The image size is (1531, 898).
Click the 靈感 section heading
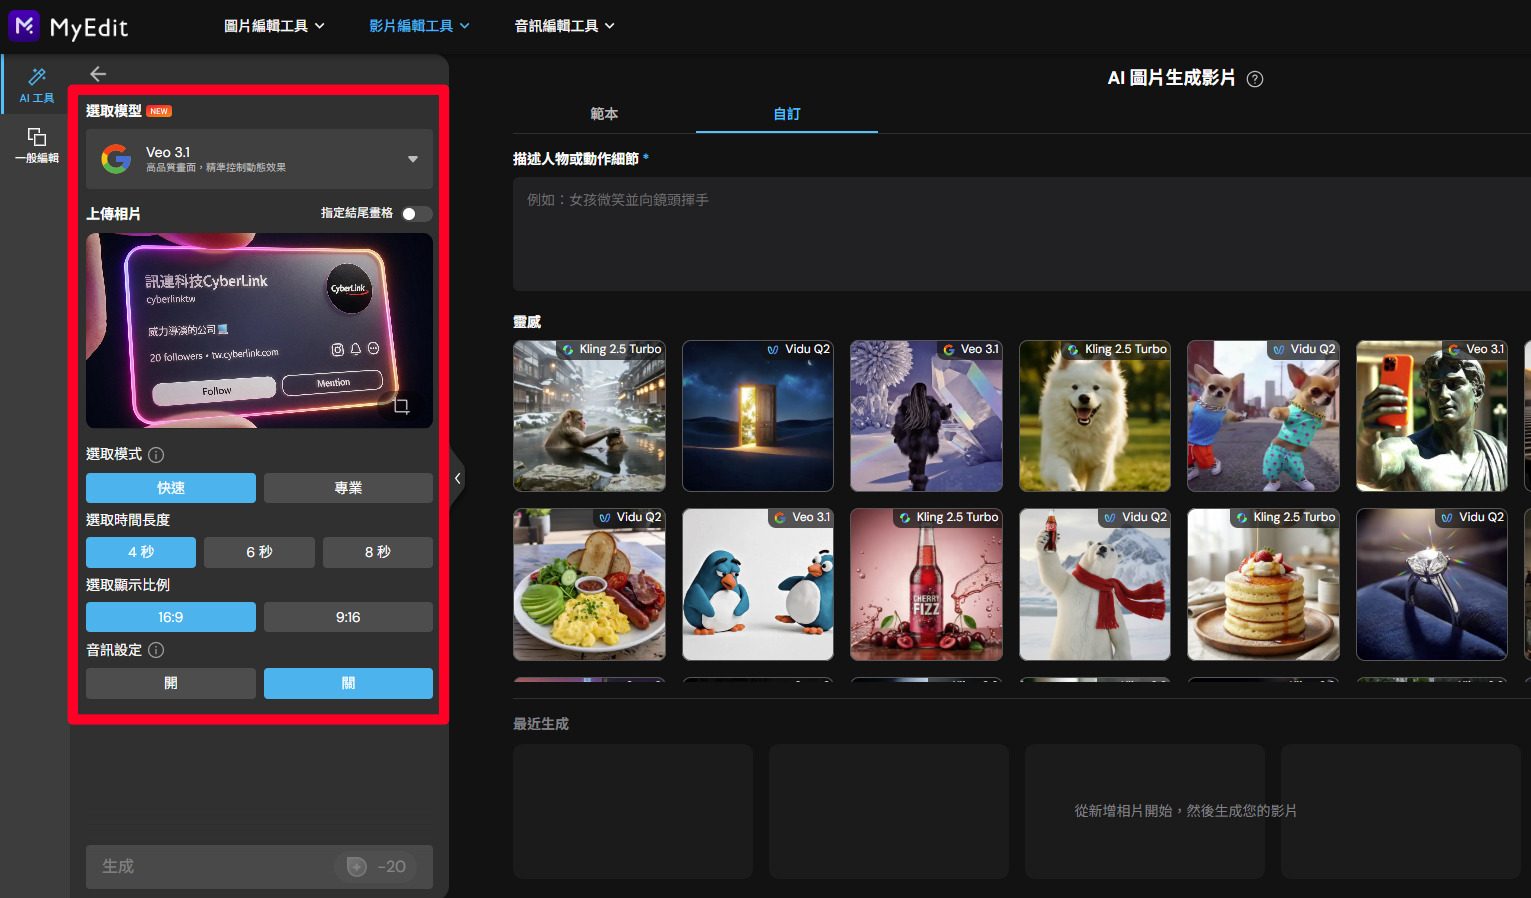527,322
